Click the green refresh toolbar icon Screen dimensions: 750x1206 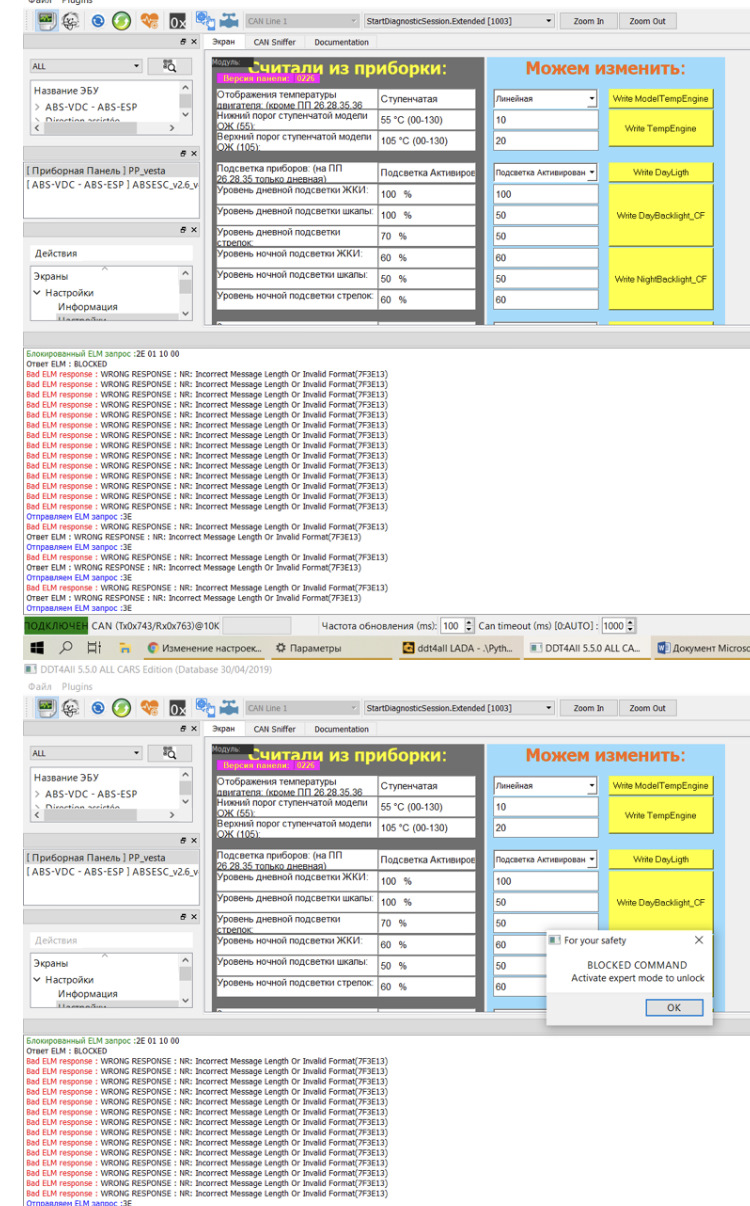coord(121,21)
